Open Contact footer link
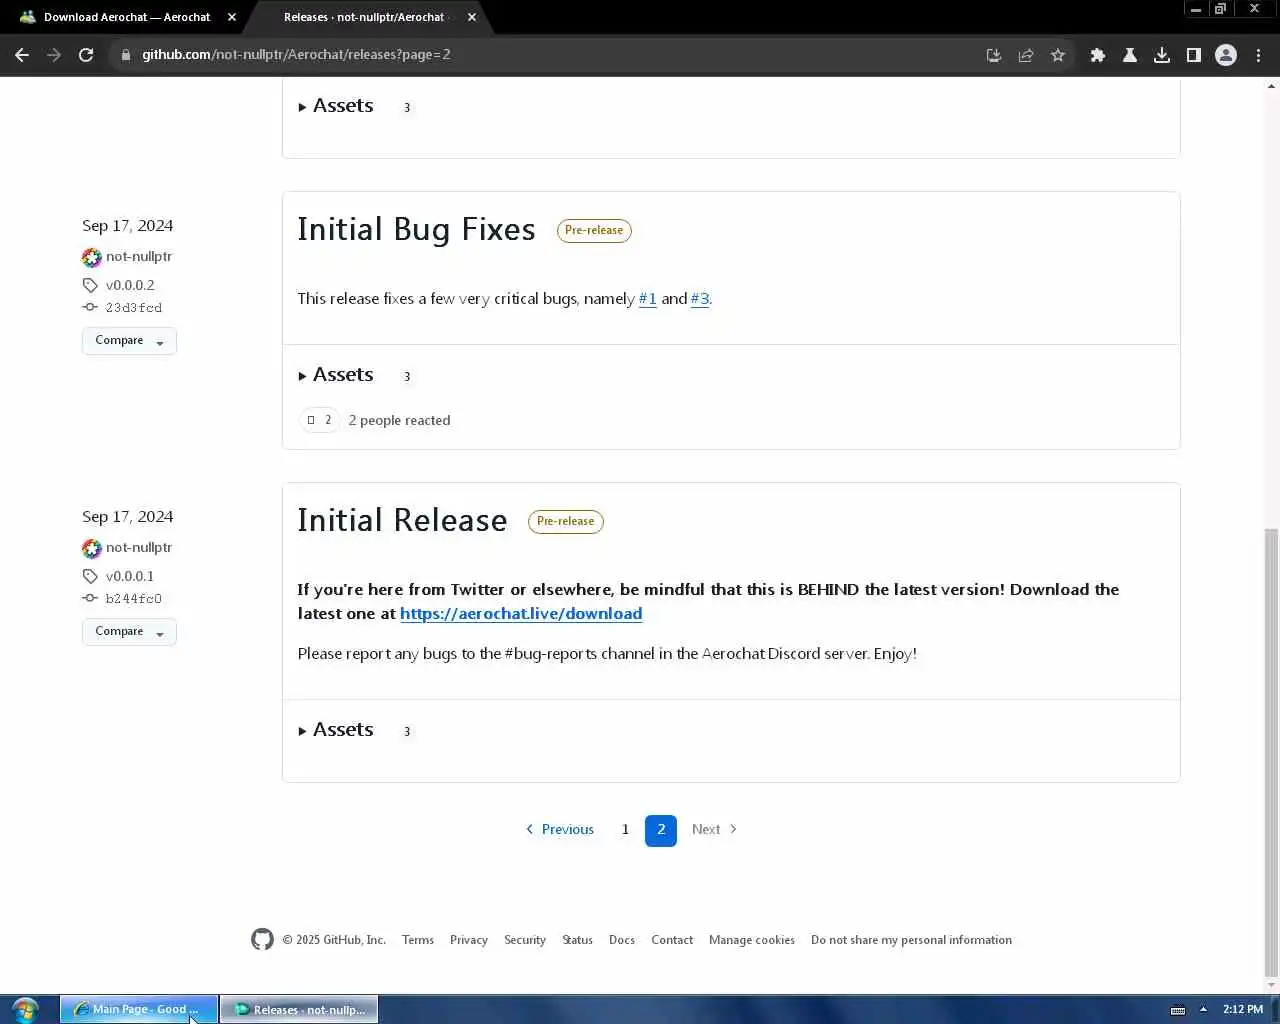Image resolution: width=1280 pixels, height=1024 pixels. pyautogui.click(x=672, y=940)
